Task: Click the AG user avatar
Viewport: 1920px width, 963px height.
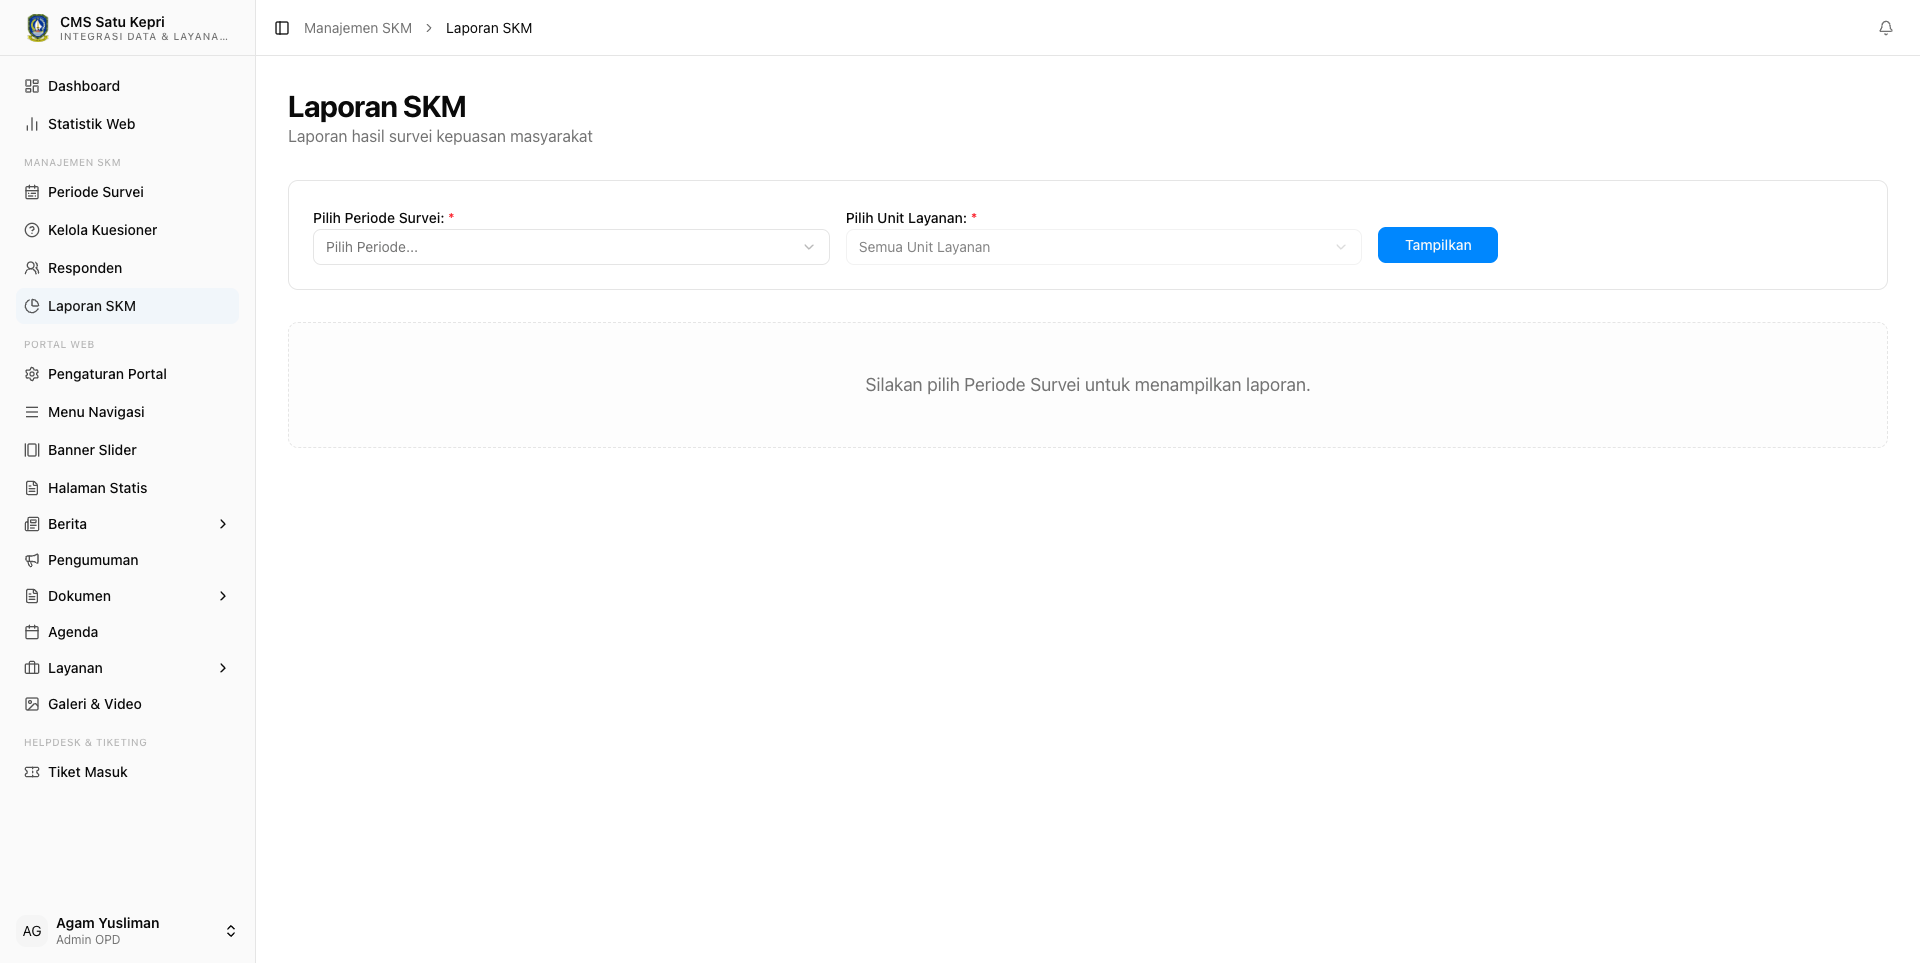Action: (x=32, y=931)
